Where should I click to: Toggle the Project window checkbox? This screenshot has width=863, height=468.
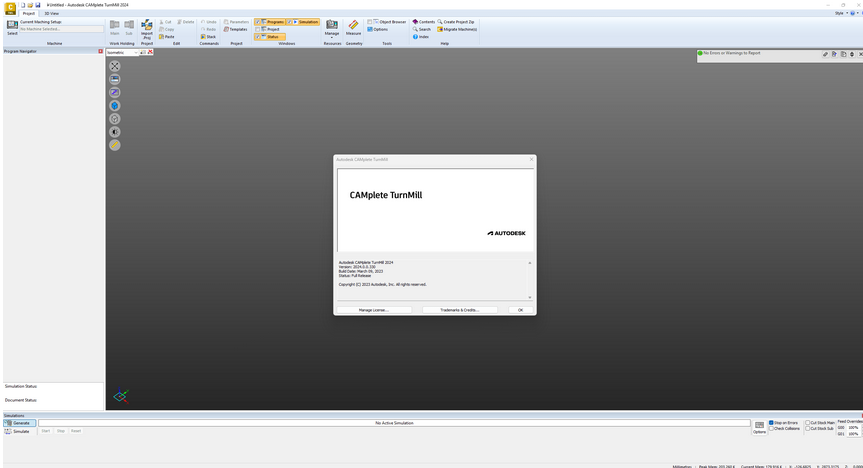point(258,29)
